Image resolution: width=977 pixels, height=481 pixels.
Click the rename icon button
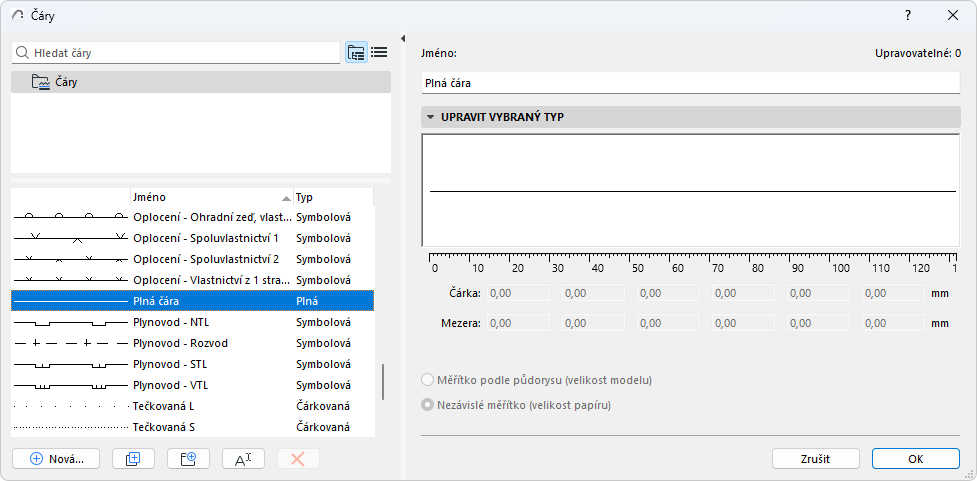(243, 459)
